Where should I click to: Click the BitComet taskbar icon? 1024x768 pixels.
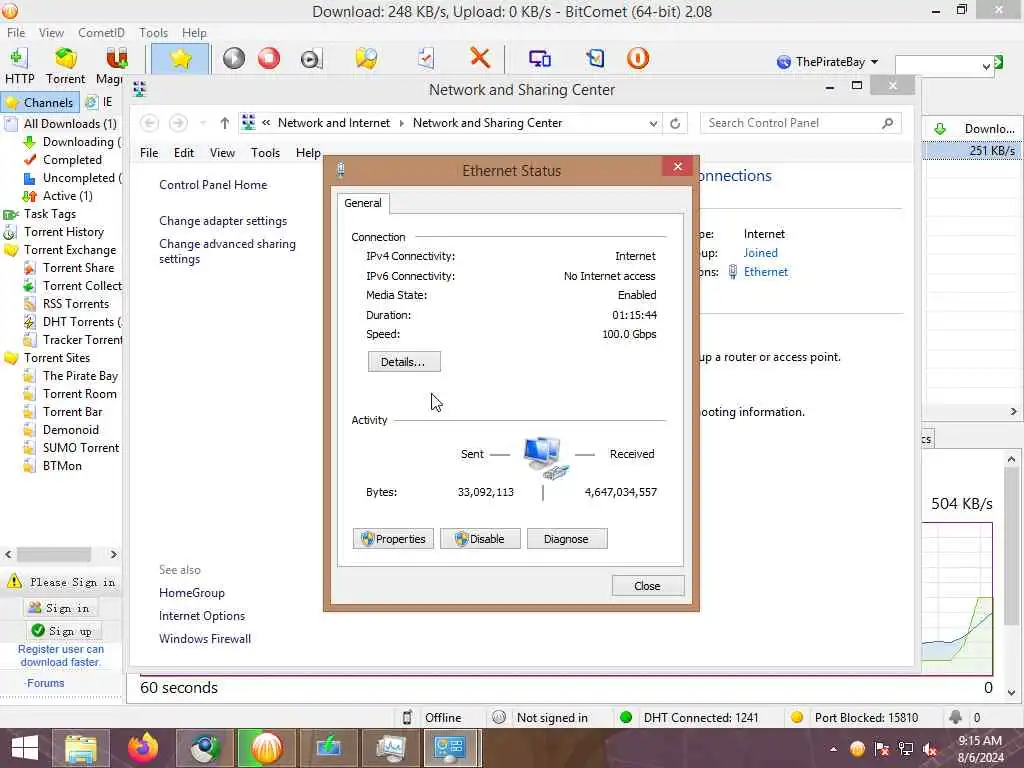266,748
